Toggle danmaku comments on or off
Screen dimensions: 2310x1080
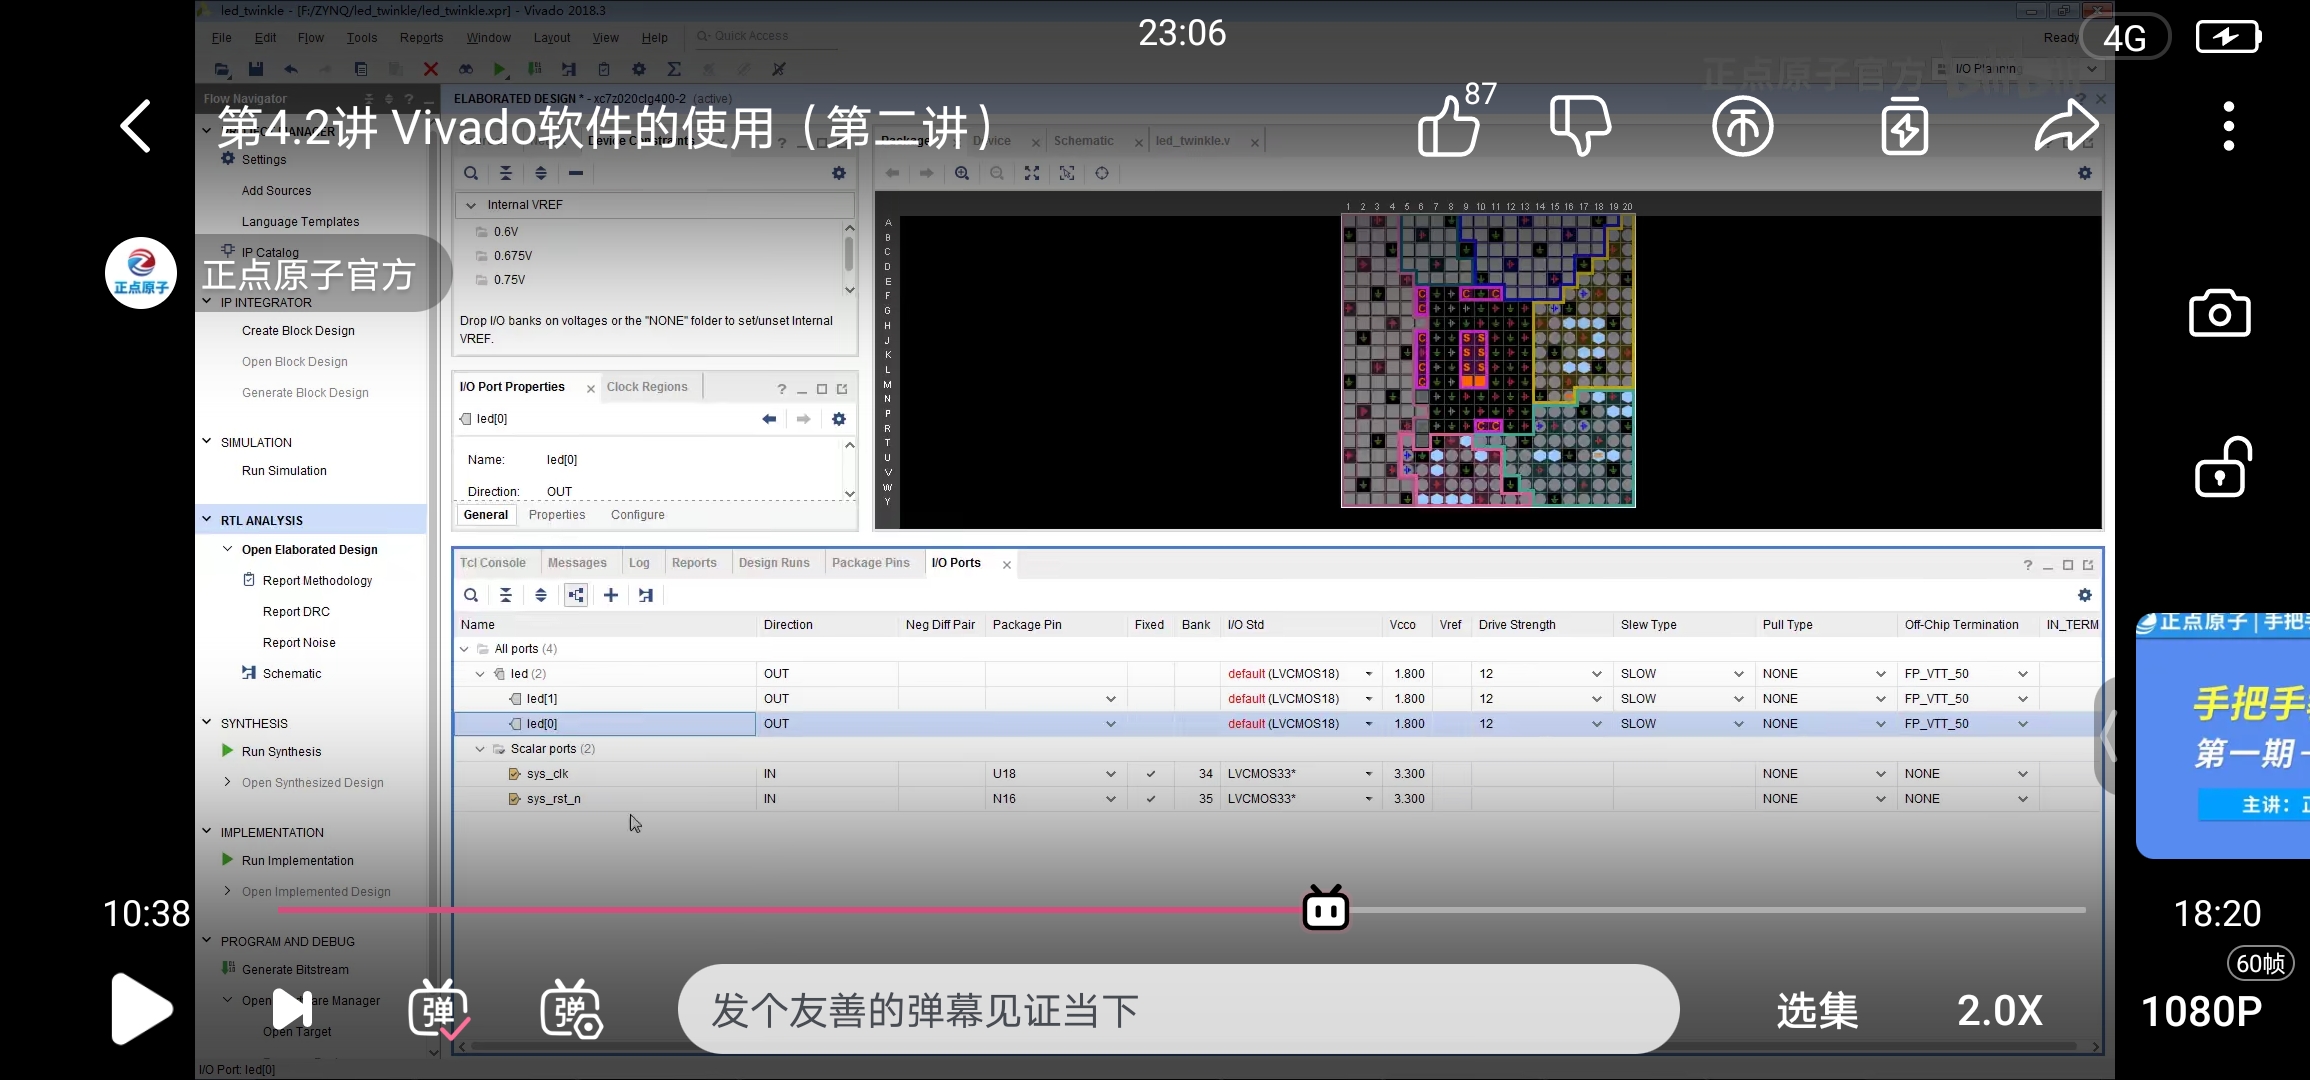pyautogui.click(x=438, y=1010)
